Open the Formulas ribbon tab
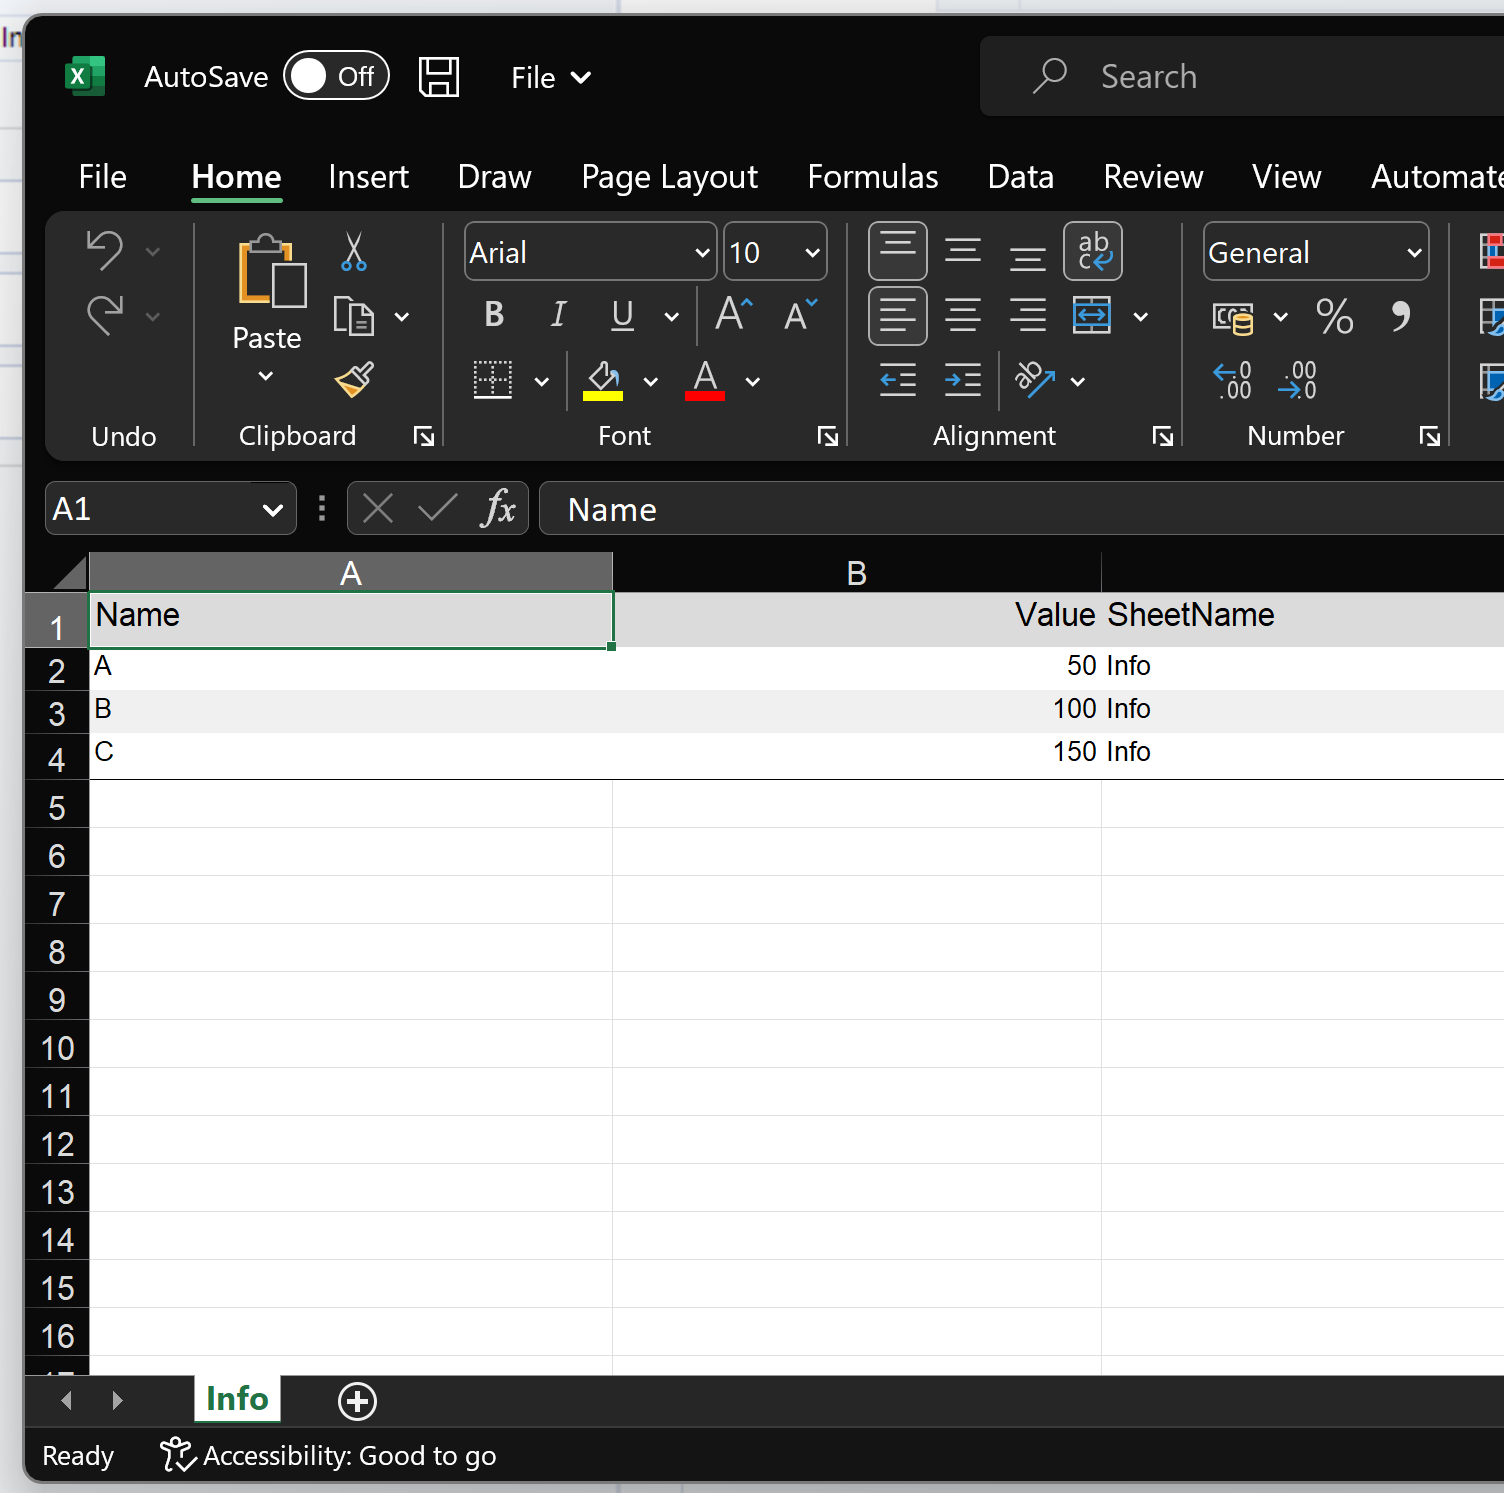This screenshot has height=1493, width=1504. coord(872,177)
